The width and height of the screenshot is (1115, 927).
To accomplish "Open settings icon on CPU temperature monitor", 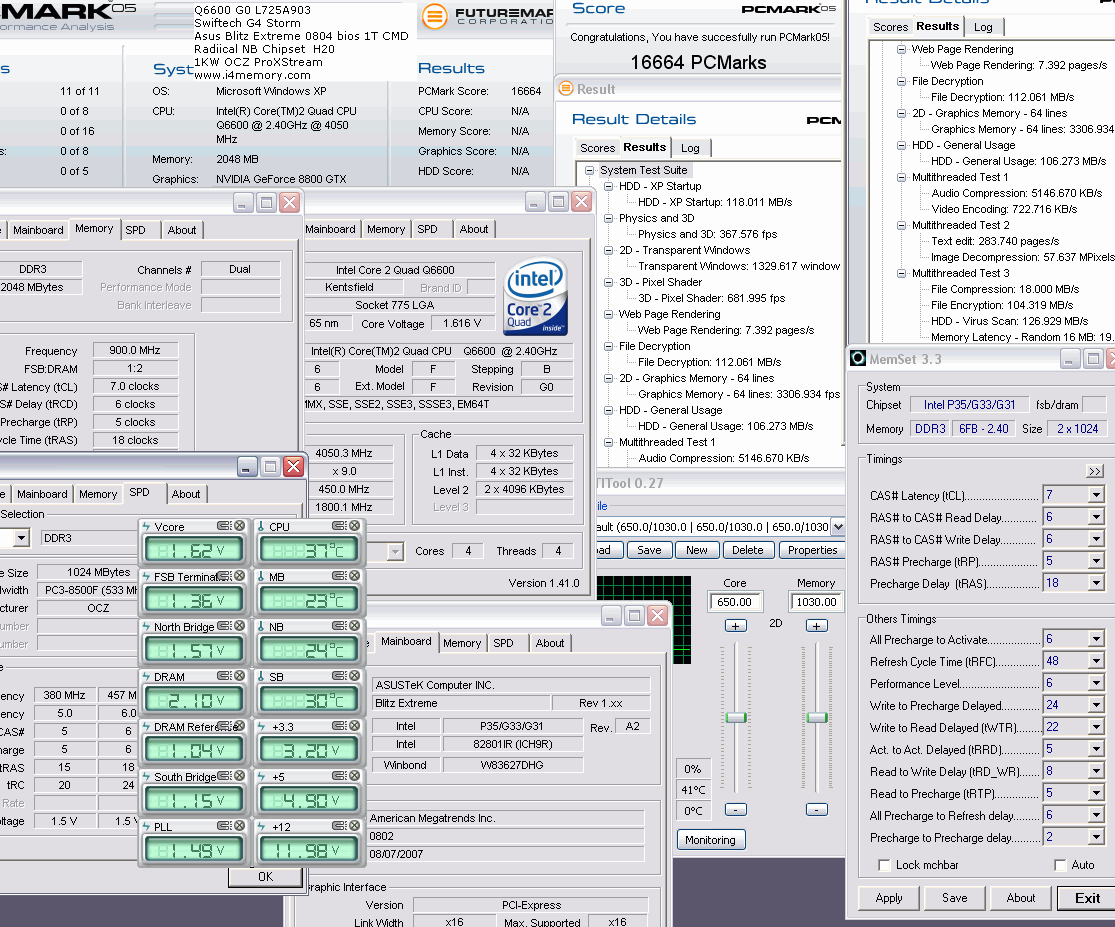I will (x=339, y=526).
